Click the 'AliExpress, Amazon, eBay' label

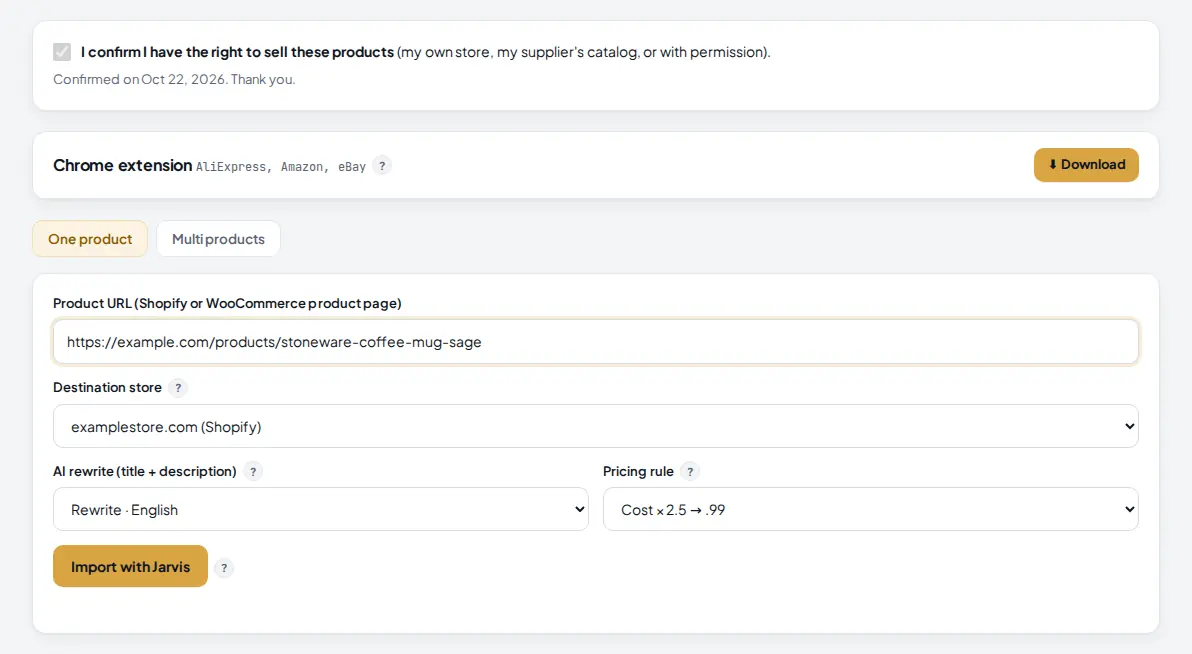[281, 167]
